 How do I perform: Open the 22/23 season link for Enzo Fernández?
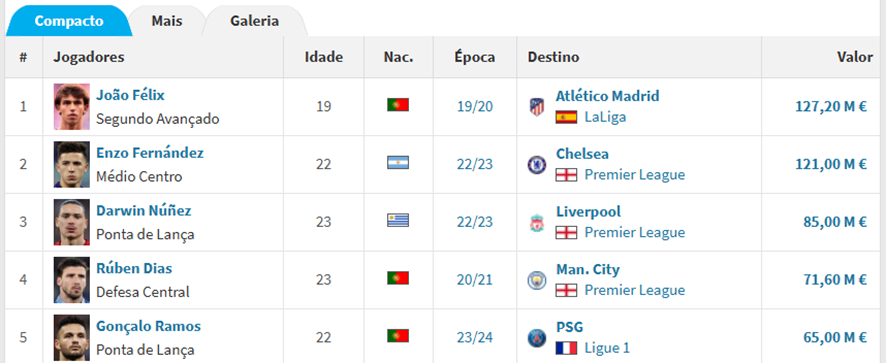[x=475, y=165]
